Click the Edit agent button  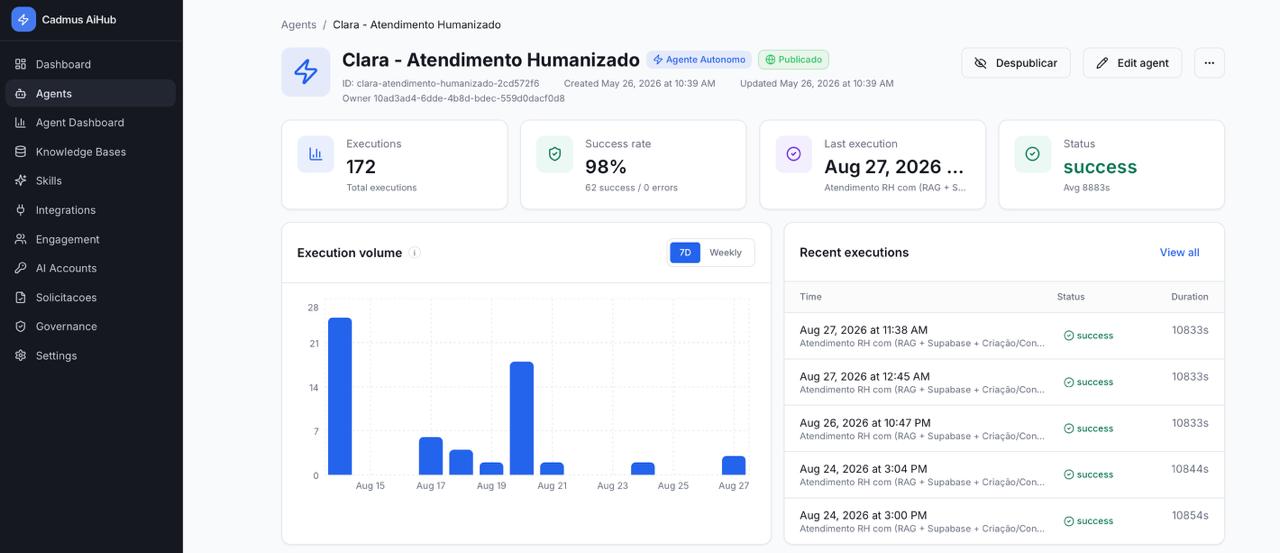tap(1132, 63)
